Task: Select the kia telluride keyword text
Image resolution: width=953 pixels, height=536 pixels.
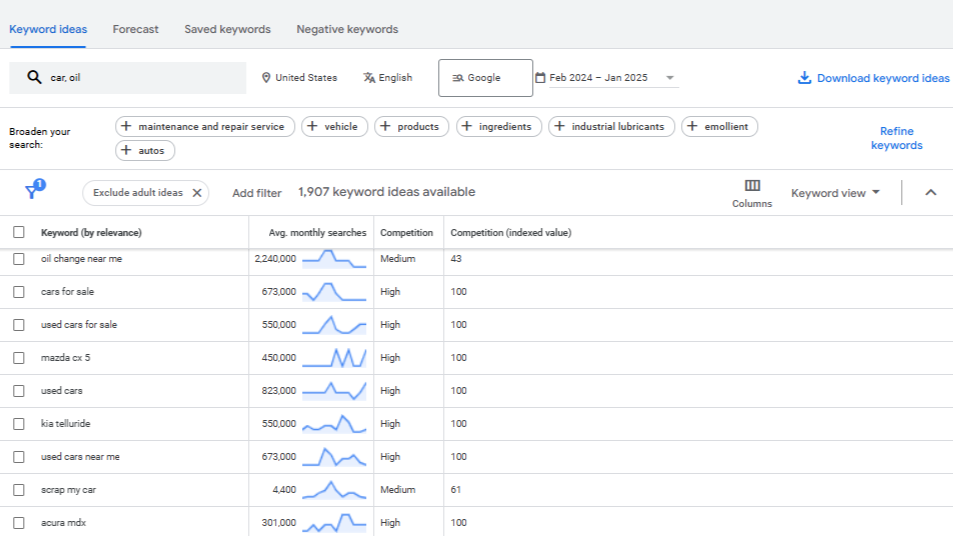Action: click(x=66, y=424)
